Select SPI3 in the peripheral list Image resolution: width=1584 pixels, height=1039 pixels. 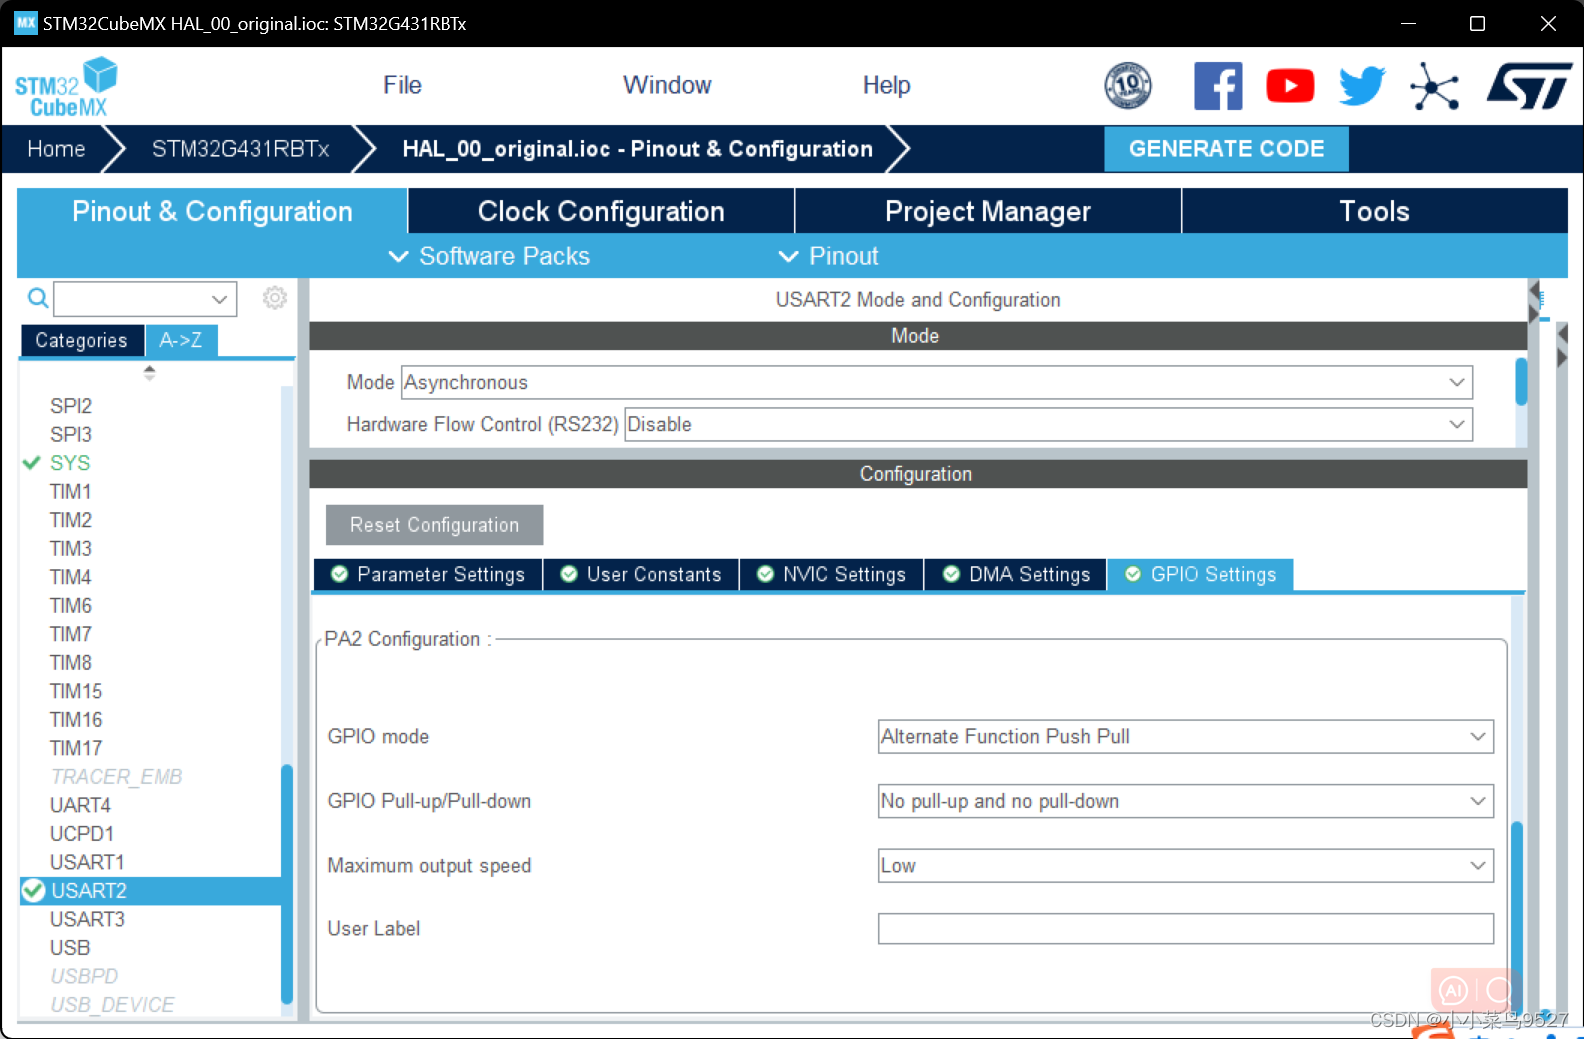pos(71,434)
